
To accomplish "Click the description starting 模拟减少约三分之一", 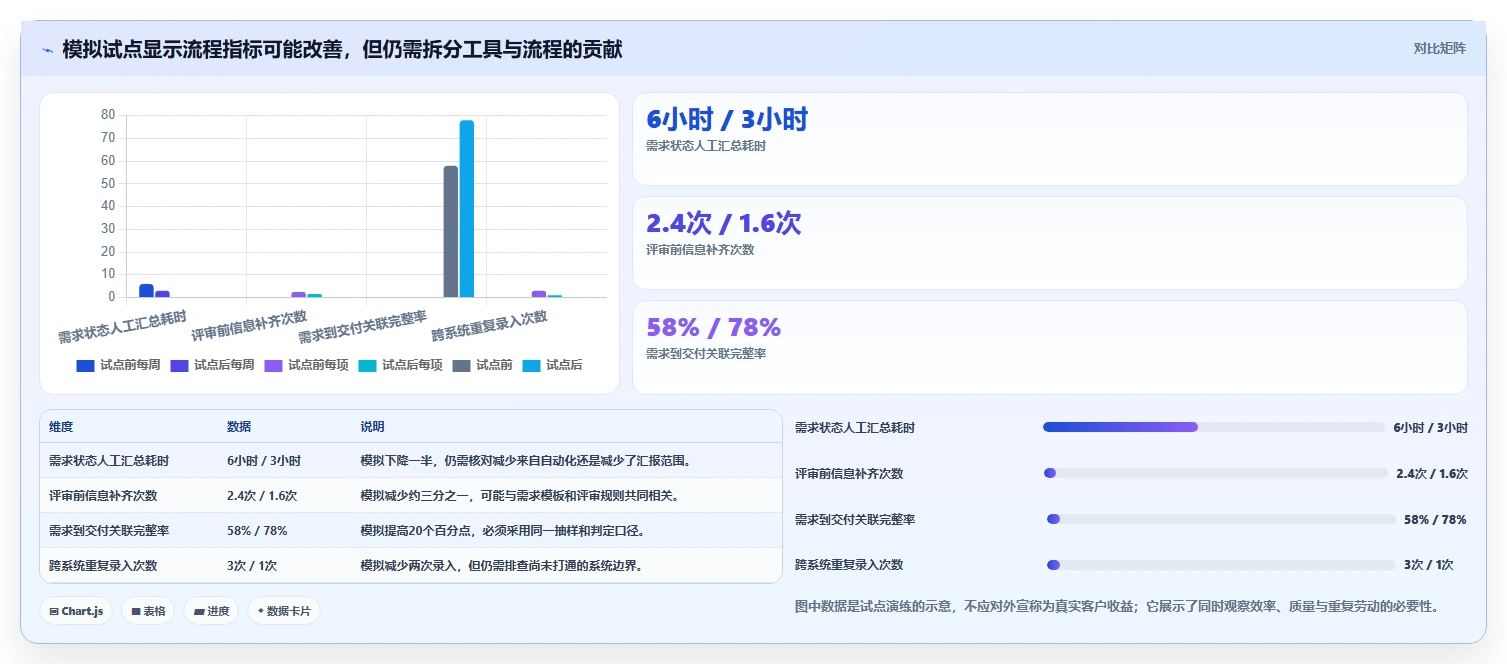I will pyautogui.click(x=519, y=496).
